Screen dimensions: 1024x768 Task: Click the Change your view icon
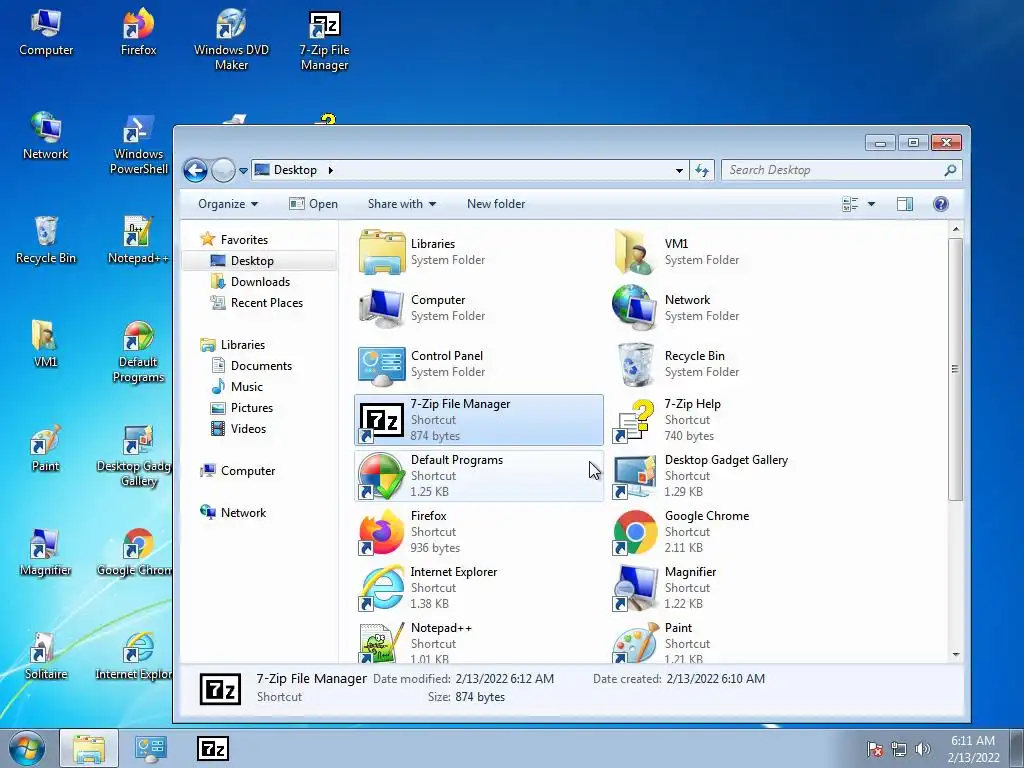click(x=850, y=204)
